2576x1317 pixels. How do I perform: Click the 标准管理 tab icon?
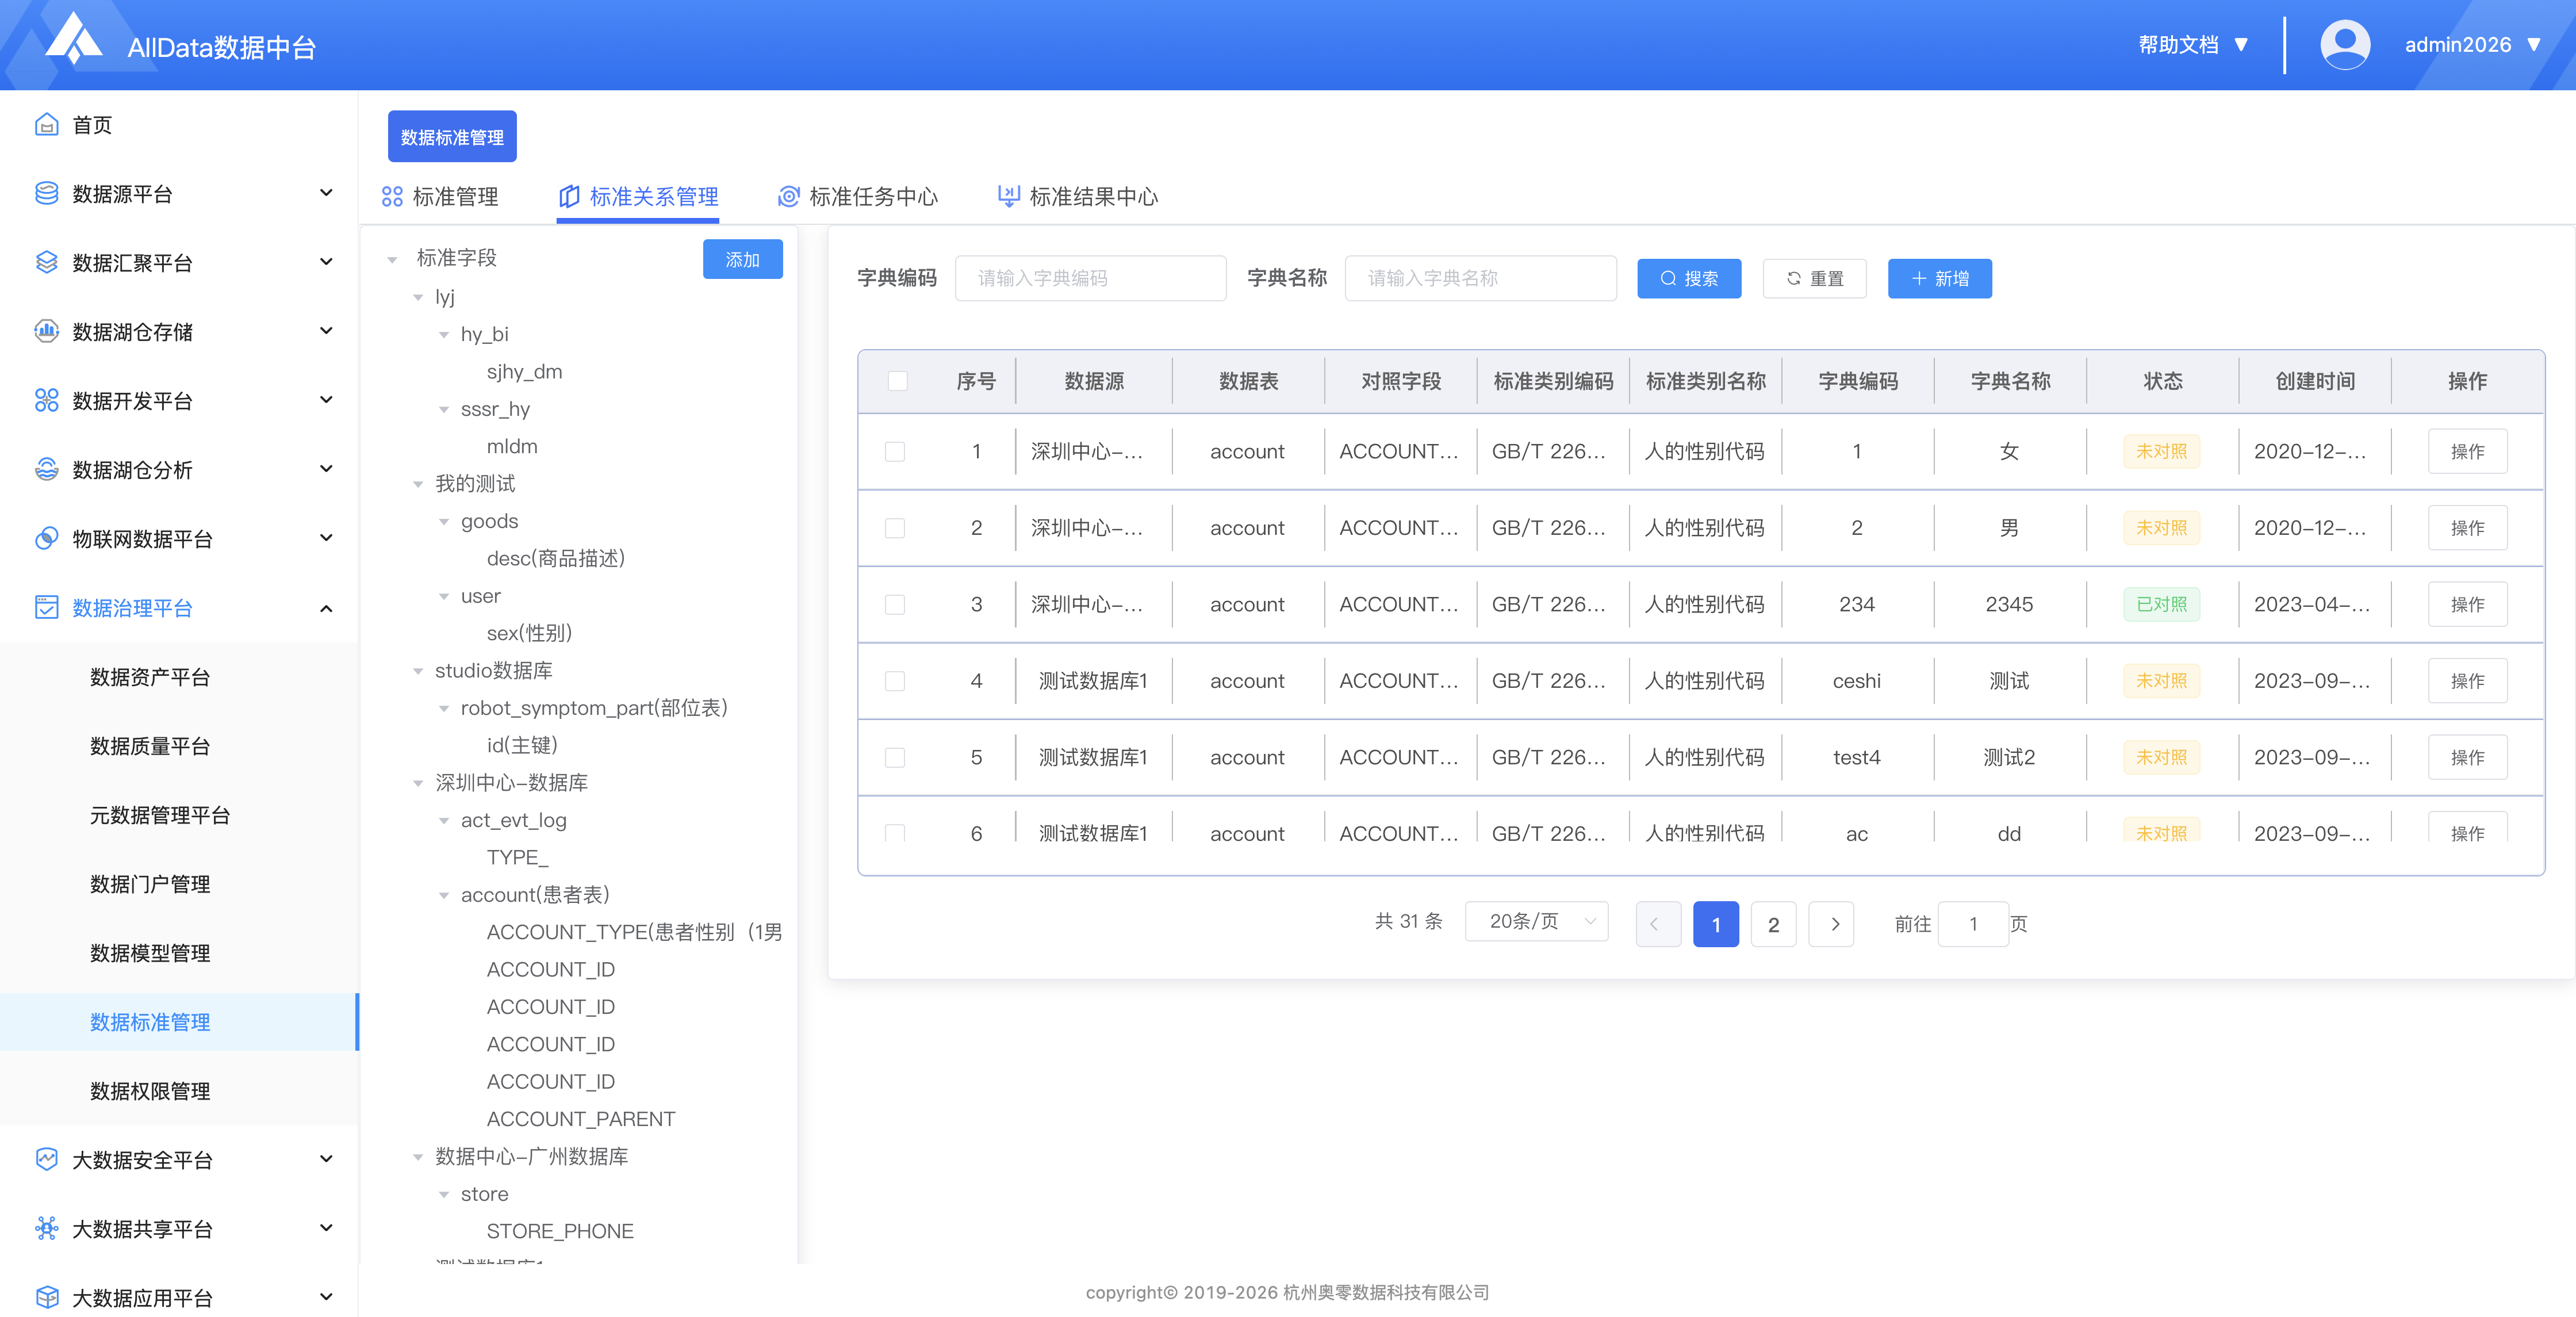click(x=392, y=196)
